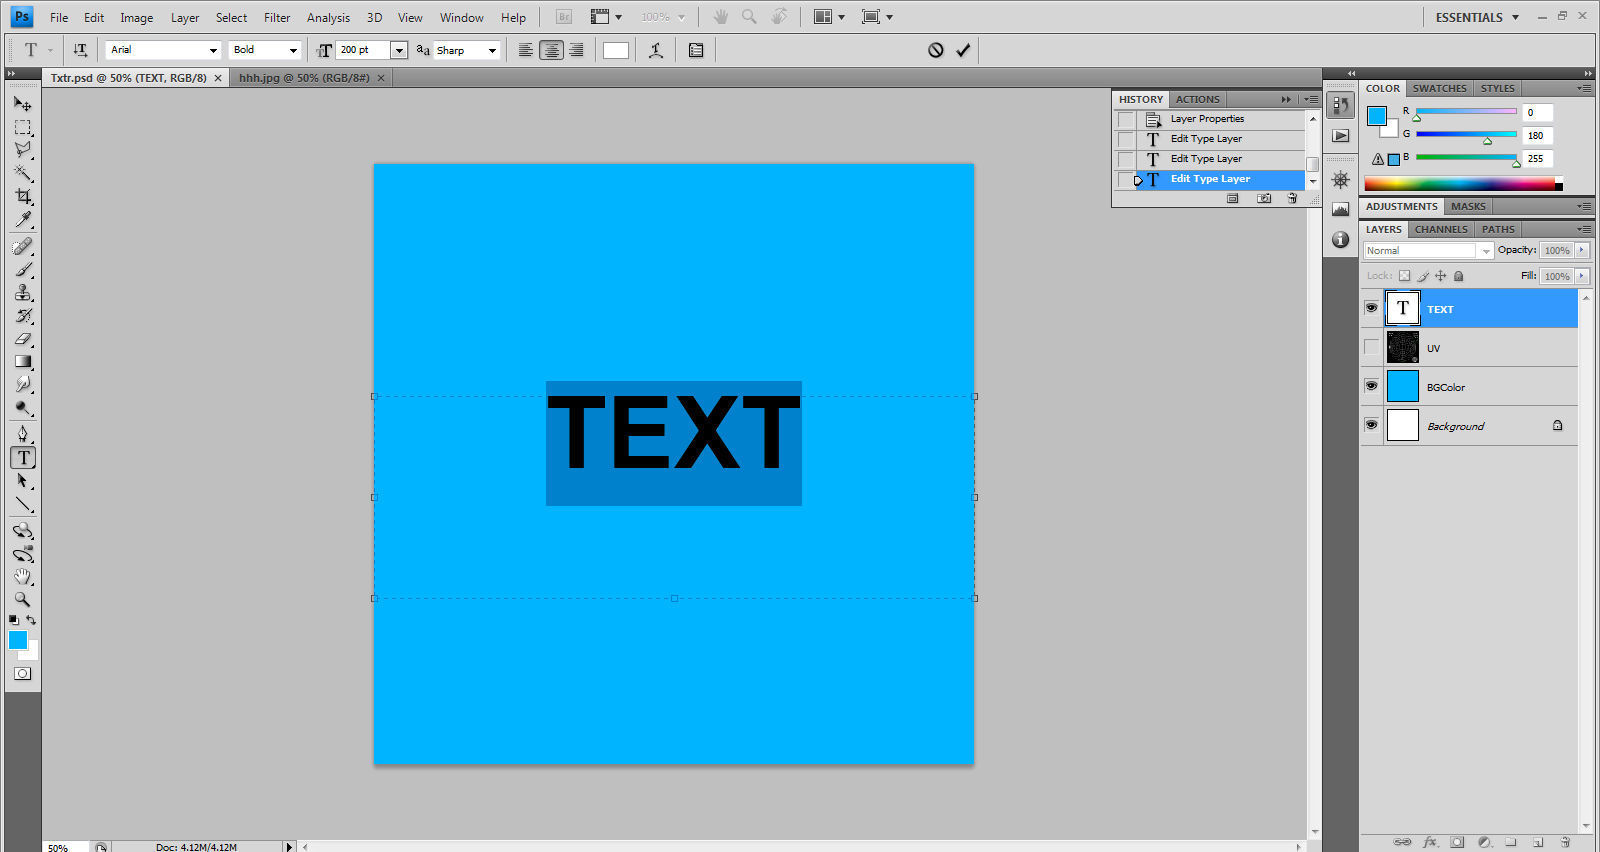This screenshot has width=1600, height=852.
Task: Toggle lock position
Action: pos(1441,276)
